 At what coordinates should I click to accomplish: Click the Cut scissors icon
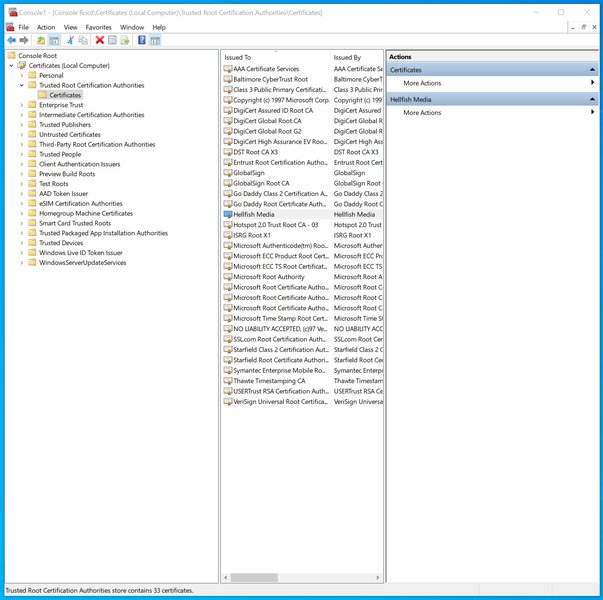[x=71, y=40]
